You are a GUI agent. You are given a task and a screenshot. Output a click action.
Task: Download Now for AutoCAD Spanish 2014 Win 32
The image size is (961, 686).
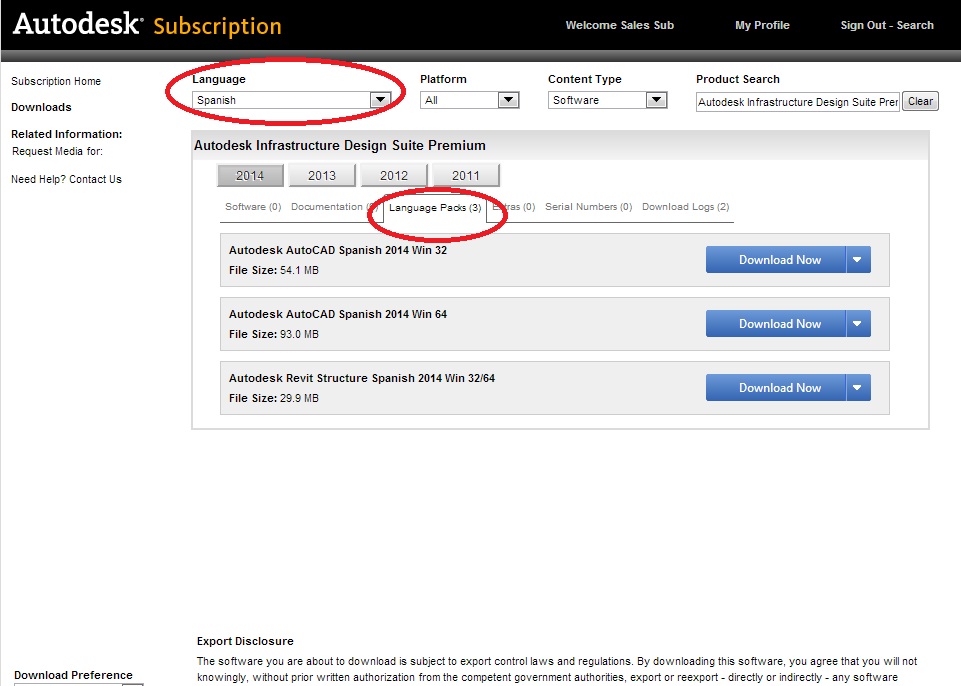point(776,260)
